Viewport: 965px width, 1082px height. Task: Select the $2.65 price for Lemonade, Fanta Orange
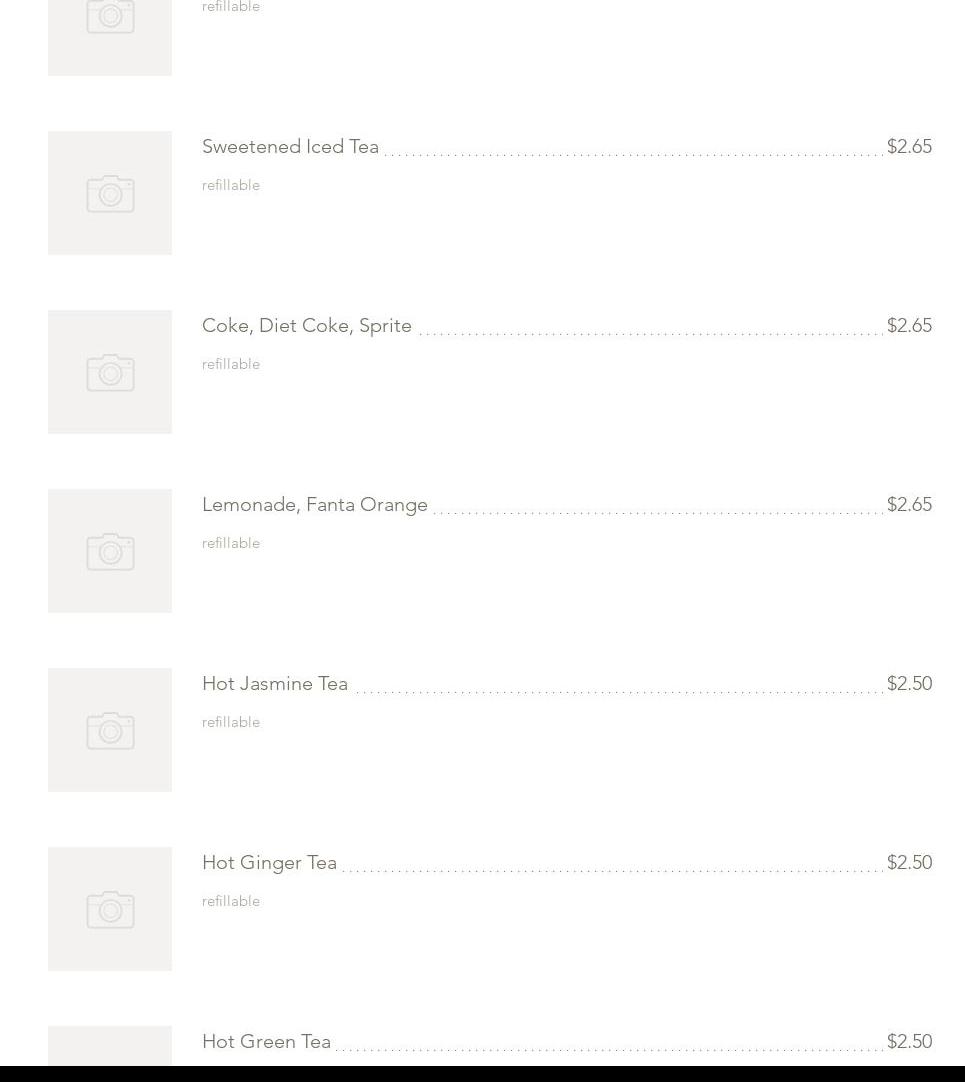coord(909,505)
